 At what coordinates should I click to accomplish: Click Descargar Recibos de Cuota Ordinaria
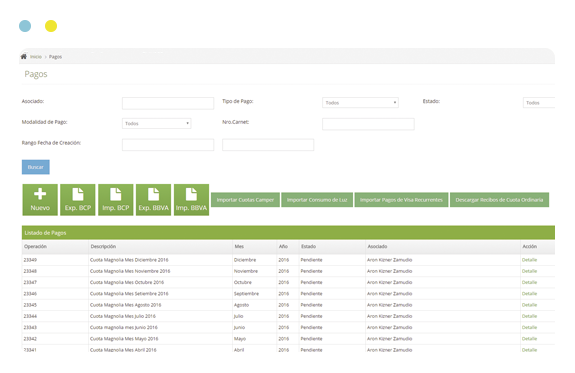pos(499,200)
